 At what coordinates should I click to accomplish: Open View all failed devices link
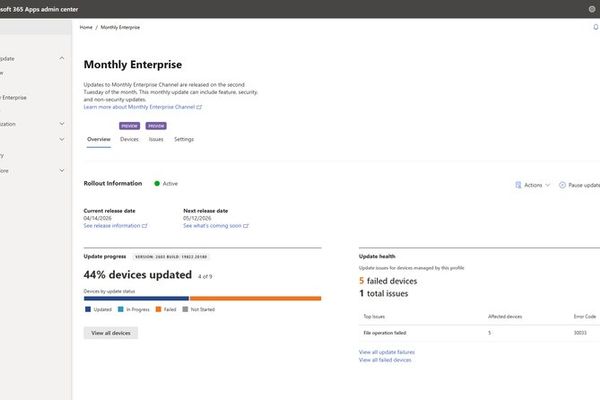(x=385, y=360)
